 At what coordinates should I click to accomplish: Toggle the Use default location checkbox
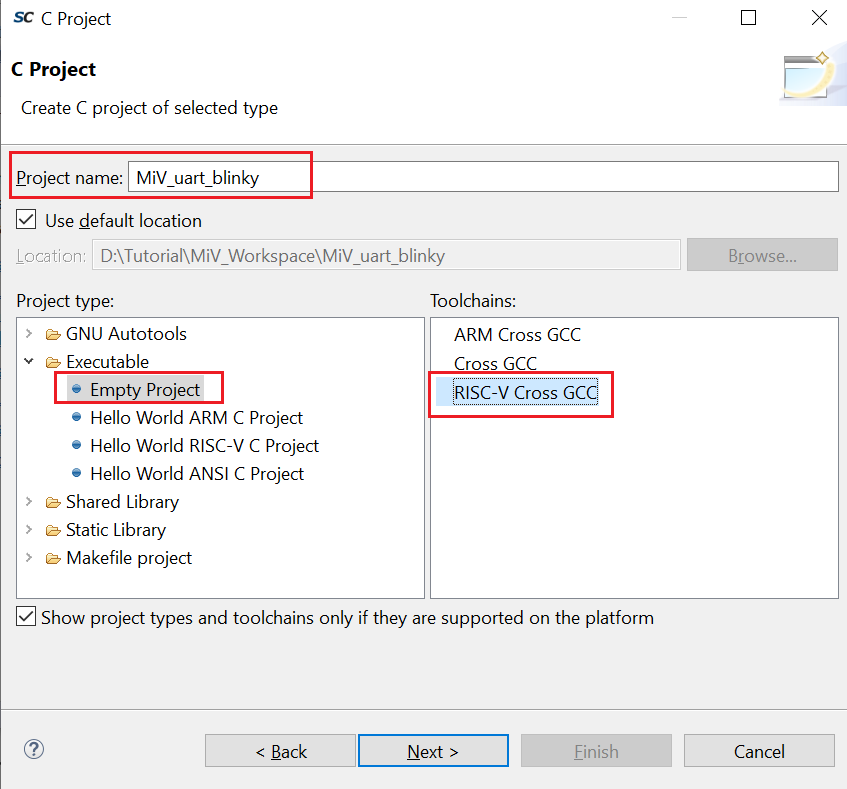click(27, 220)
